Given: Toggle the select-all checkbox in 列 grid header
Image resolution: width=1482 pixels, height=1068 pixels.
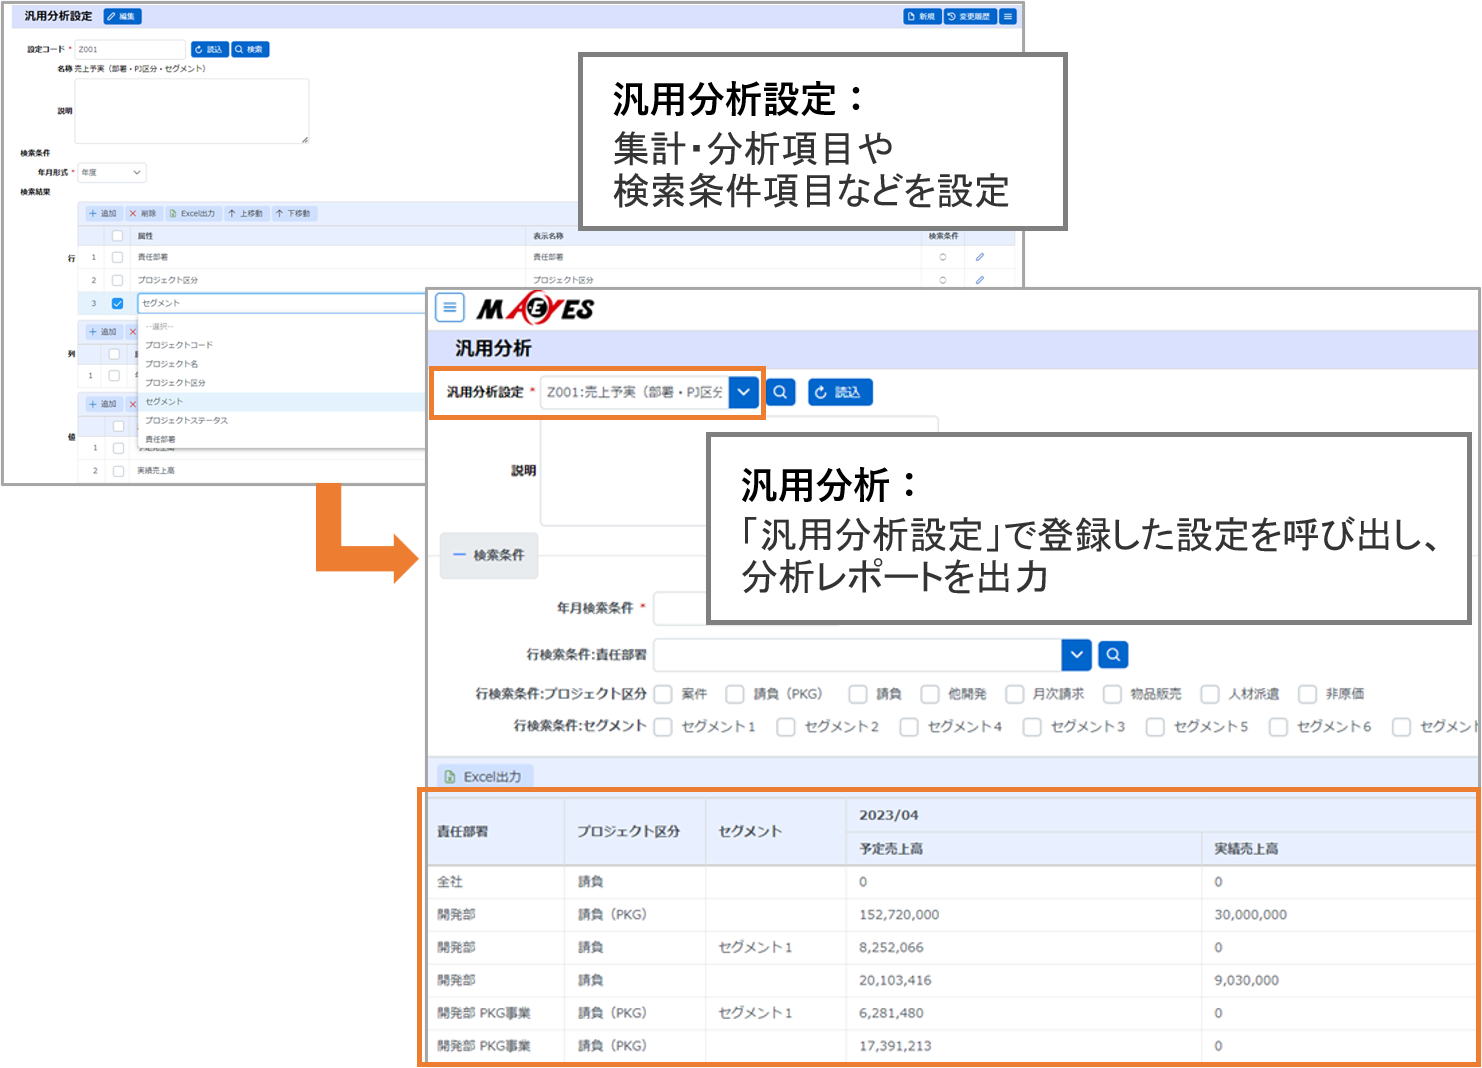Looking at the screenshot, I should (114, 354).
